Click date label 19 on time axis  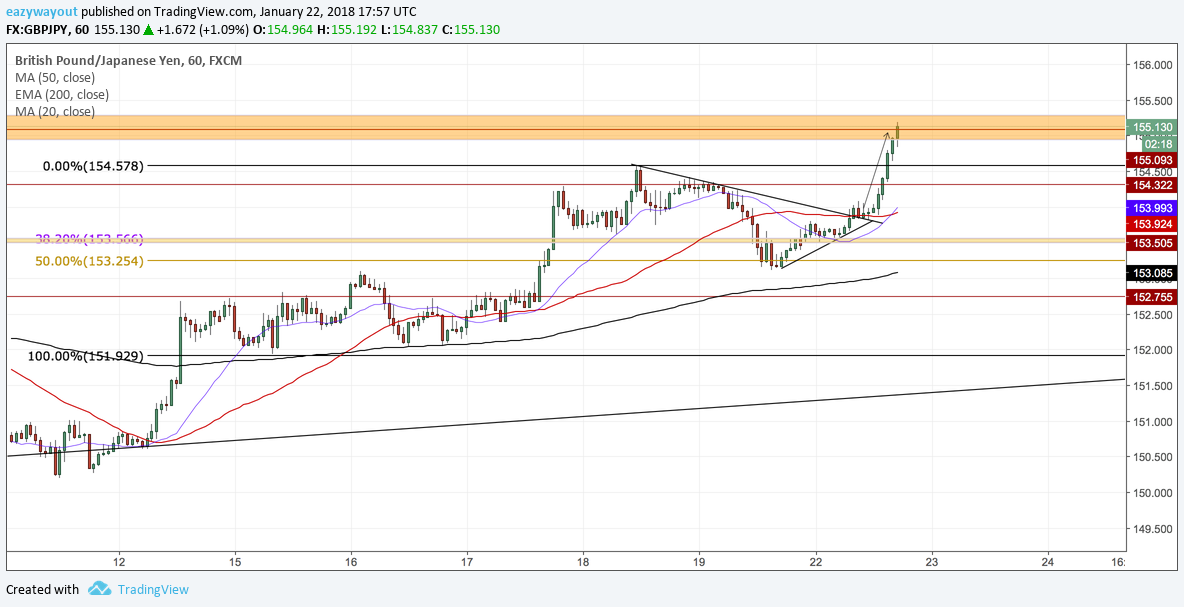tap(699, 562)
